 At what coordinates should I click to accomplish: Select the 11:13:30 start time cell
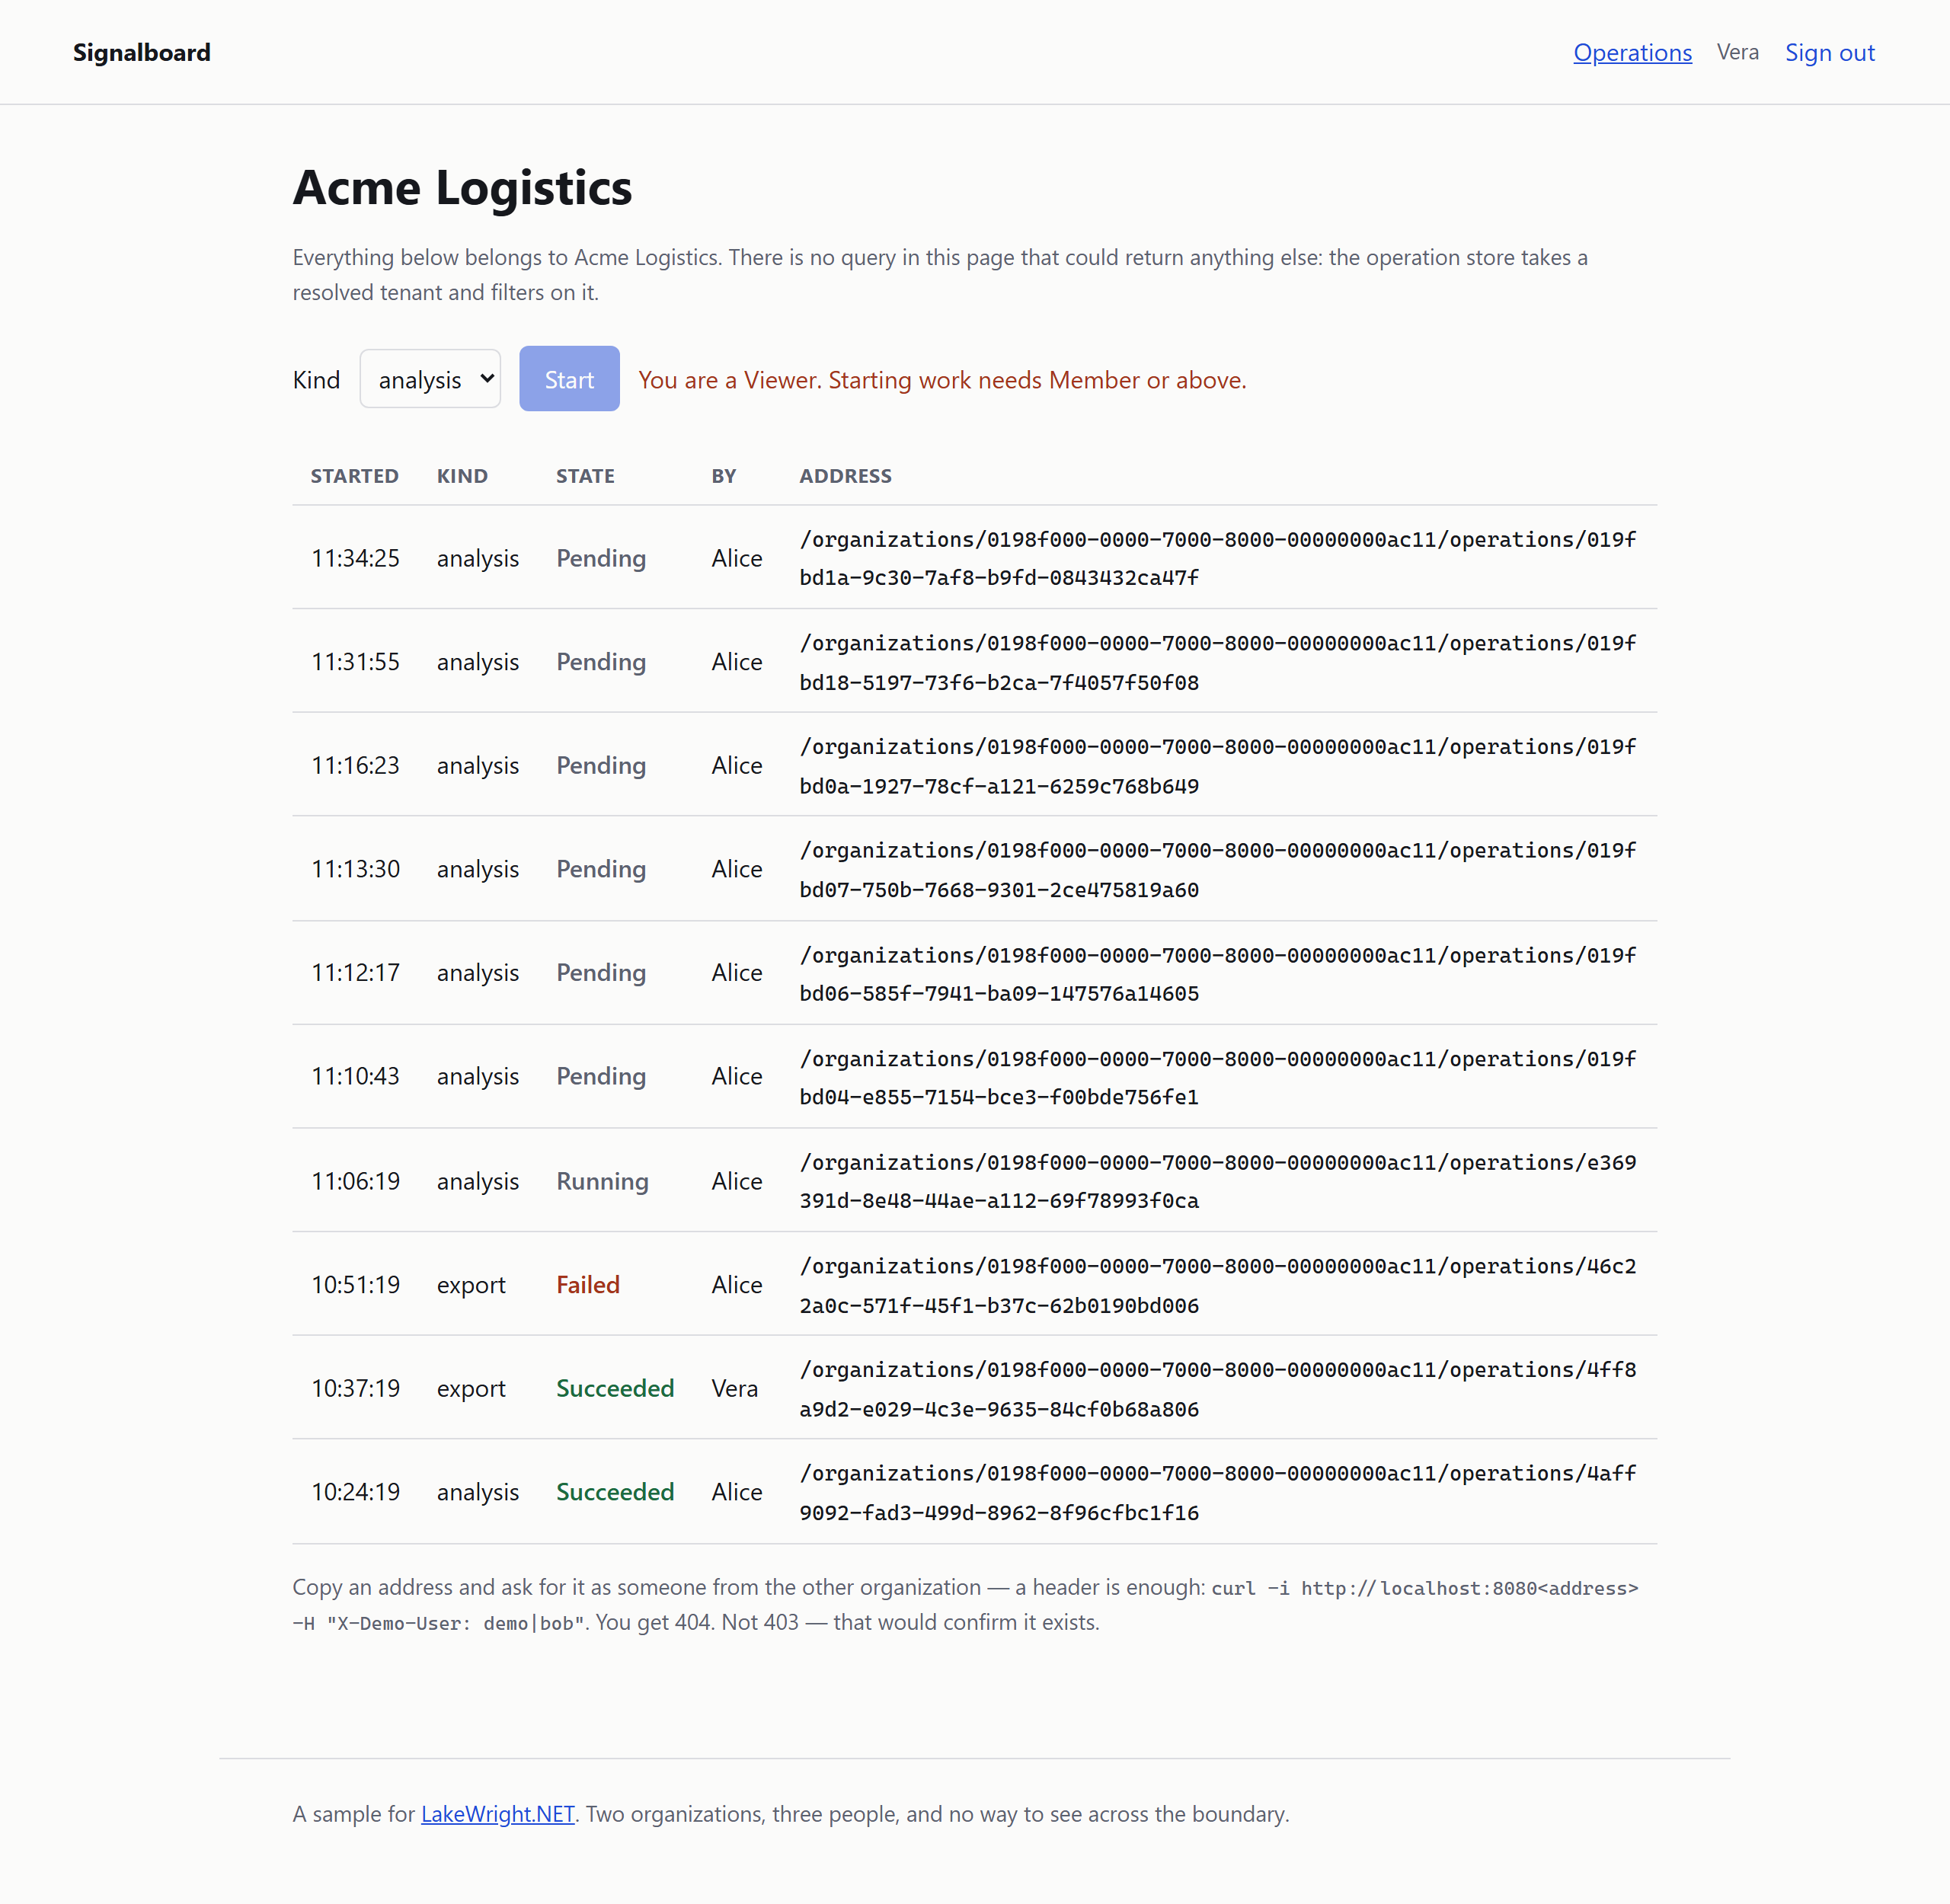tap(355, 869)
